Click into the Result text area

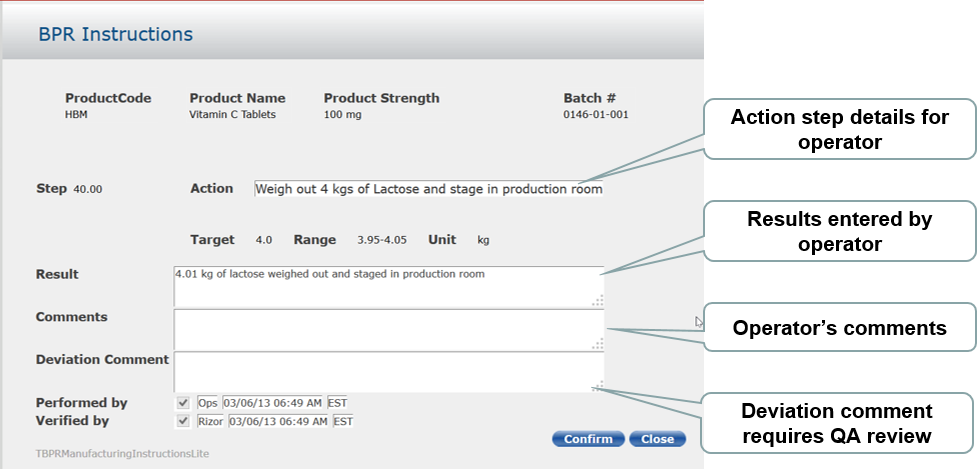[388, 286]
